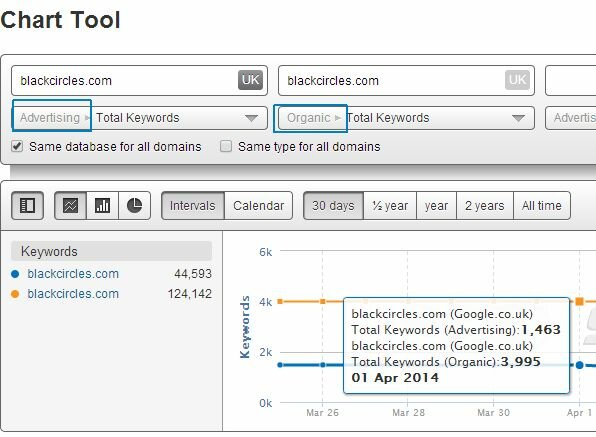This screenshot has width=596, height=437.
Task: Toggle Same database for all domains checkbox
Action: click(17, 146)
